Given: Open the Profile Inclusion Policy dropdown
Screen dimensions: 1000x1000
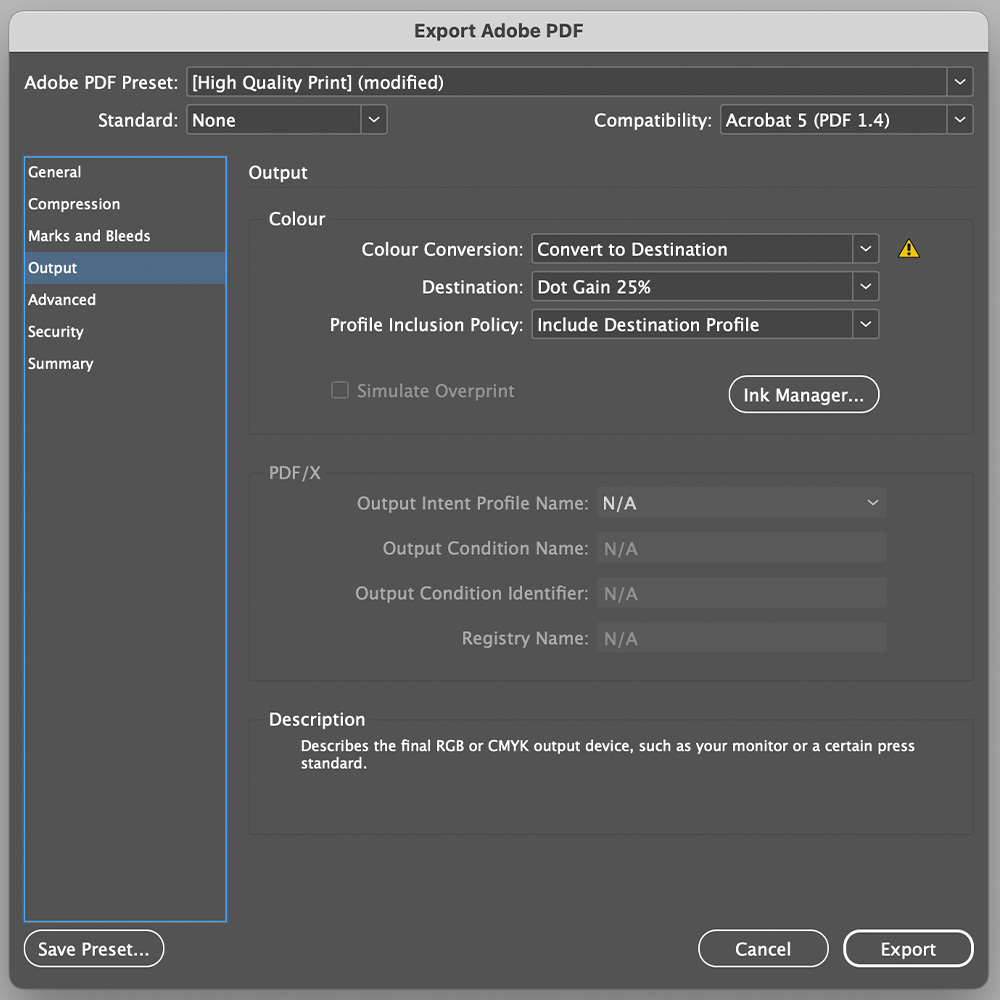Looking at the screenshot, I should tap(705, 324).
